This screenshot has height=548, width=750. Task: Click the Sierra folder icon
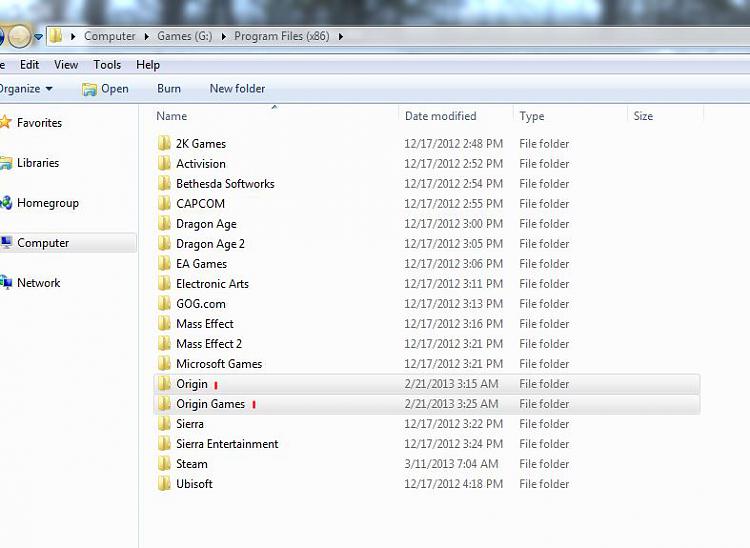[164, 424]
